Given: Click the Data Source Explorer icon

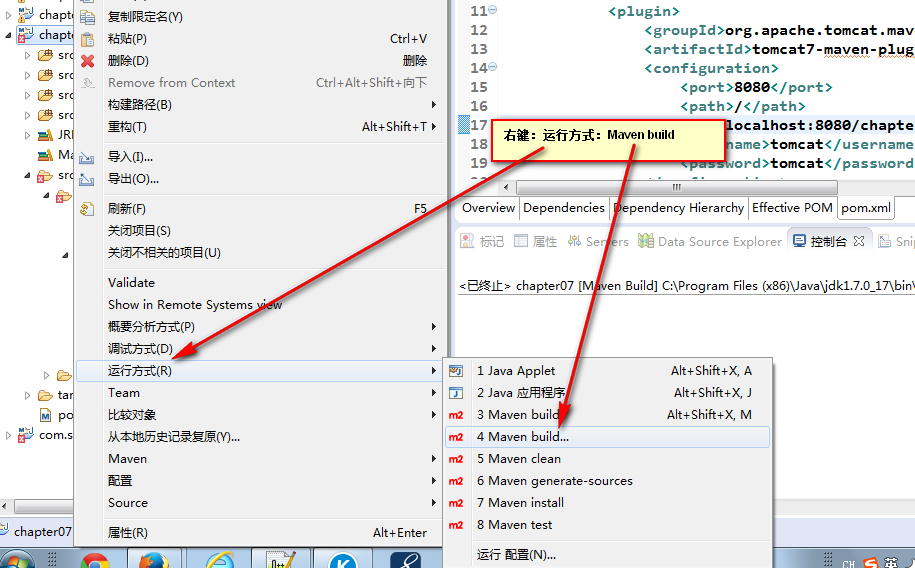Looking at the screenshot, I should click(x=645, y=241).
